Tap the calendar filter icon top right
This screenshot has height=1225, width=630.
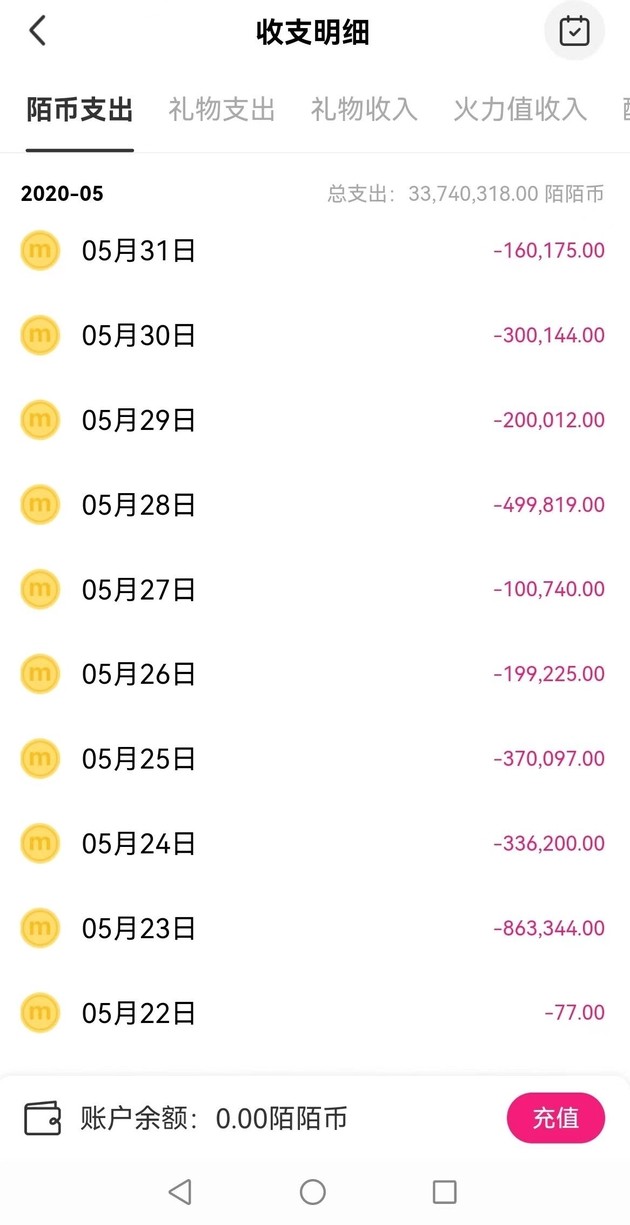[x=573, y=31]
